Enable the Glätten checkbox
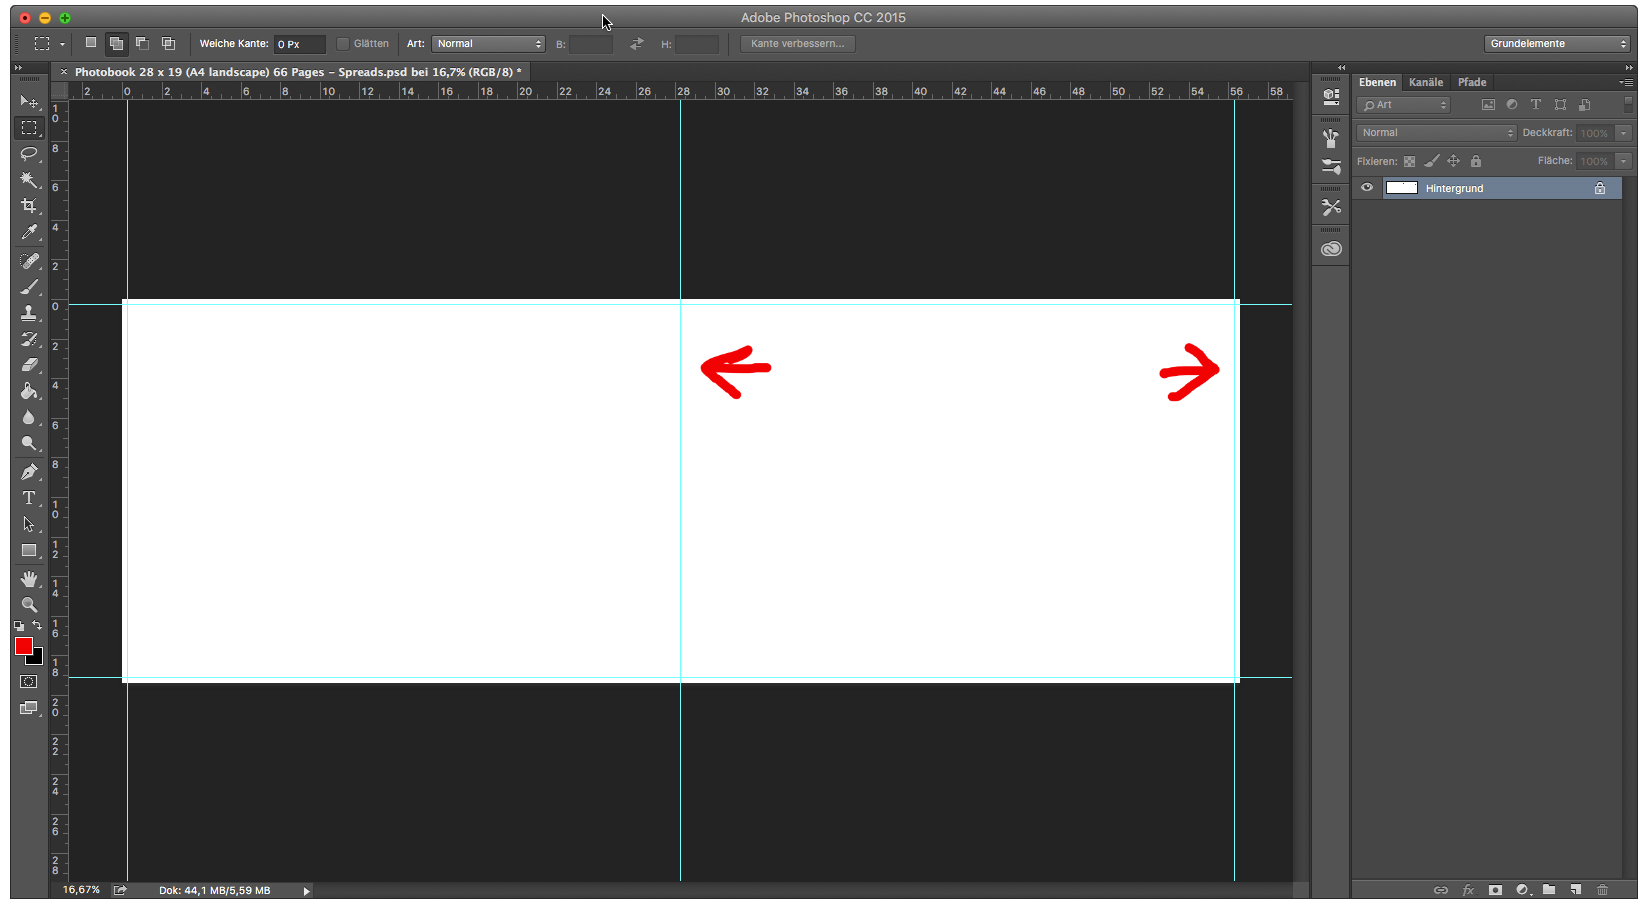 coord(342,43)
